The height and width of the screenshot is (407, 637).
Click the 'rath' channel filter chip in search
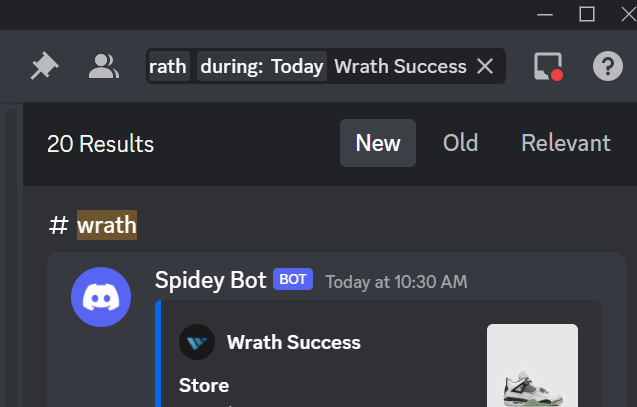click(168, 66)
